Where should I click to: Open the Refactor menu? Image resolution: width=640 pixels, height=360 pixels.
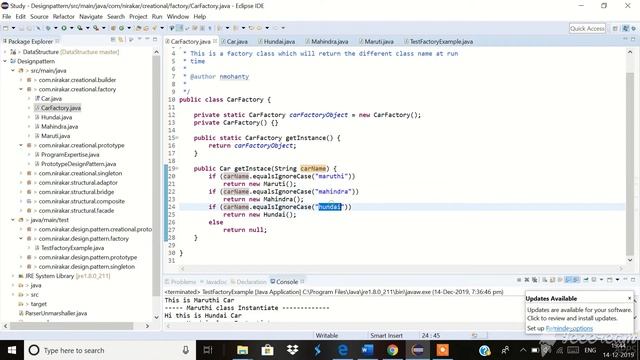point(64,17)
